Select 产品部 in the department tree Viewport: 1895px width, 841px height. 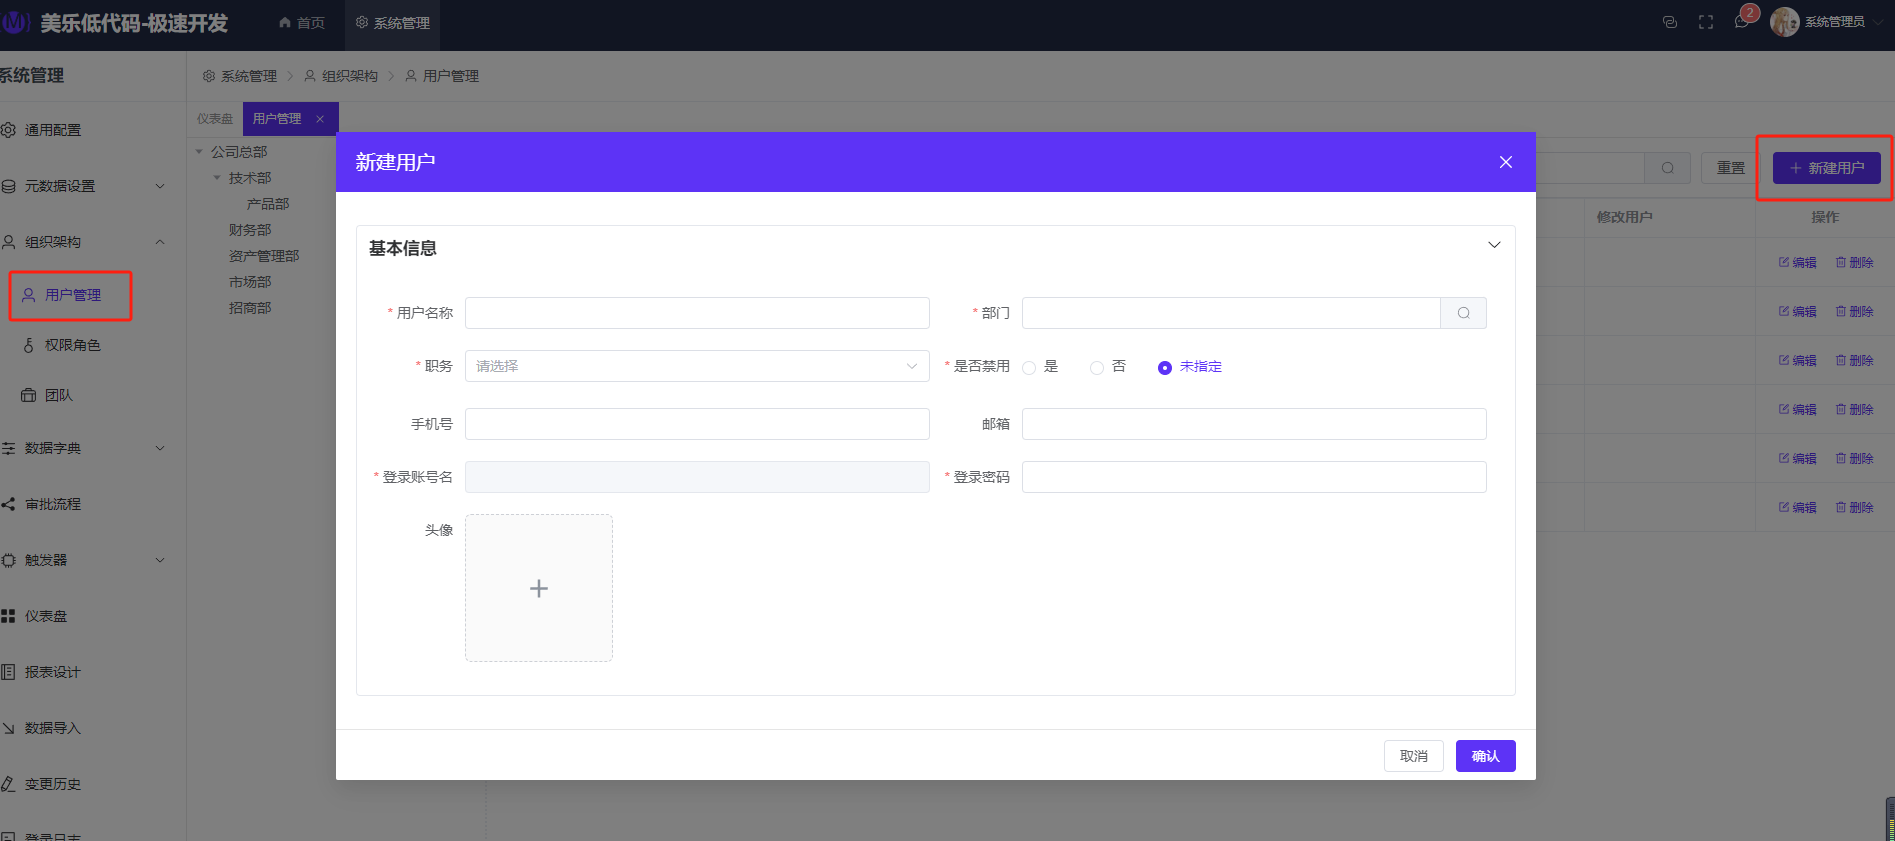(x=268, y=204)
